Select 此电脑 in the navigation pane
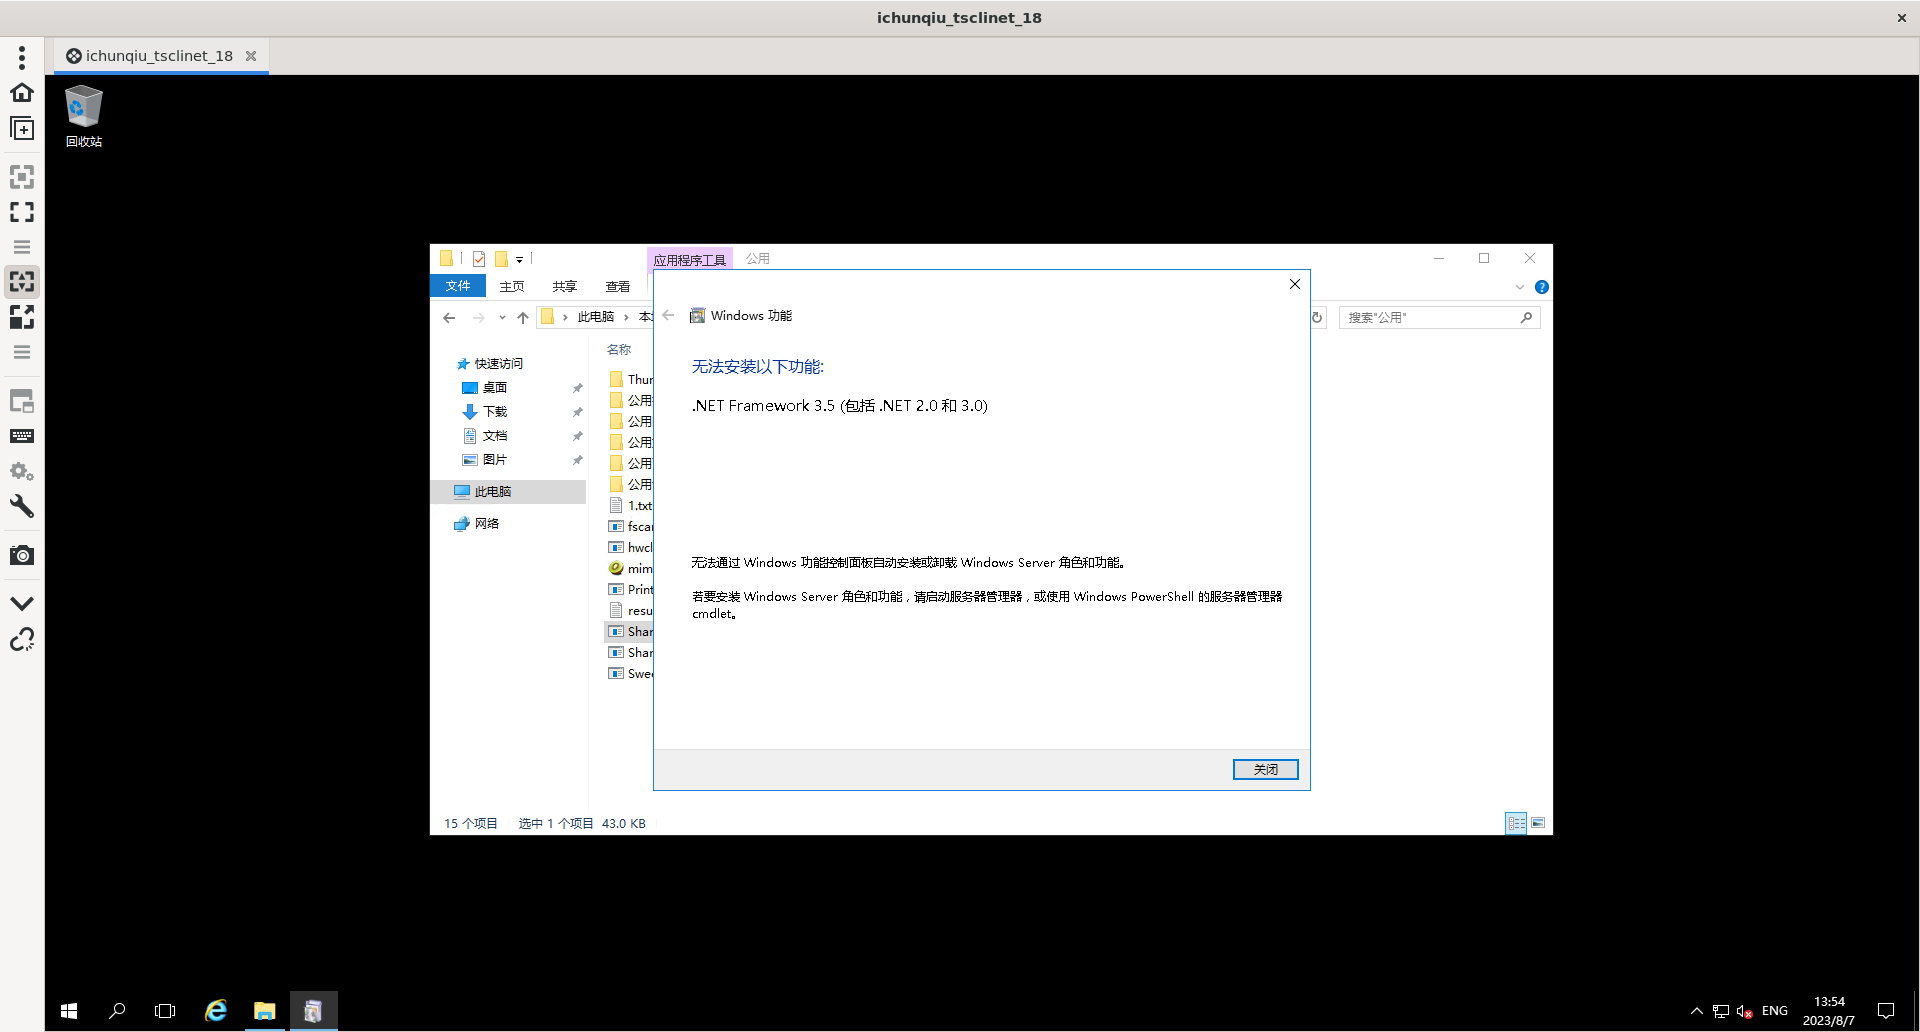Screen dimensions: 1920x1032 (x=508, y=492)
